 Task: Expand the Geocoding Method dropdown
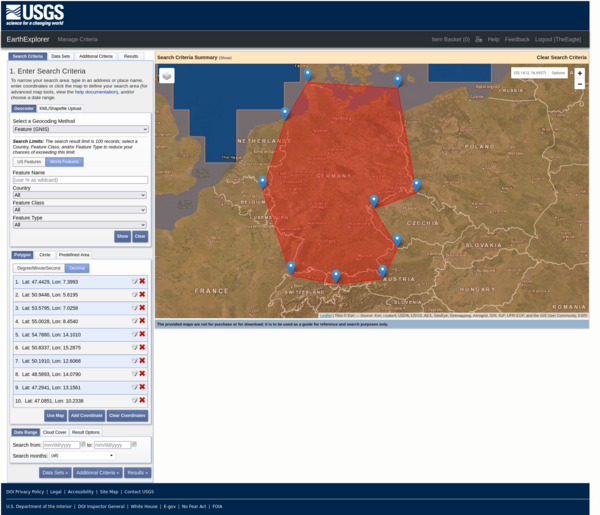point(80,129)
